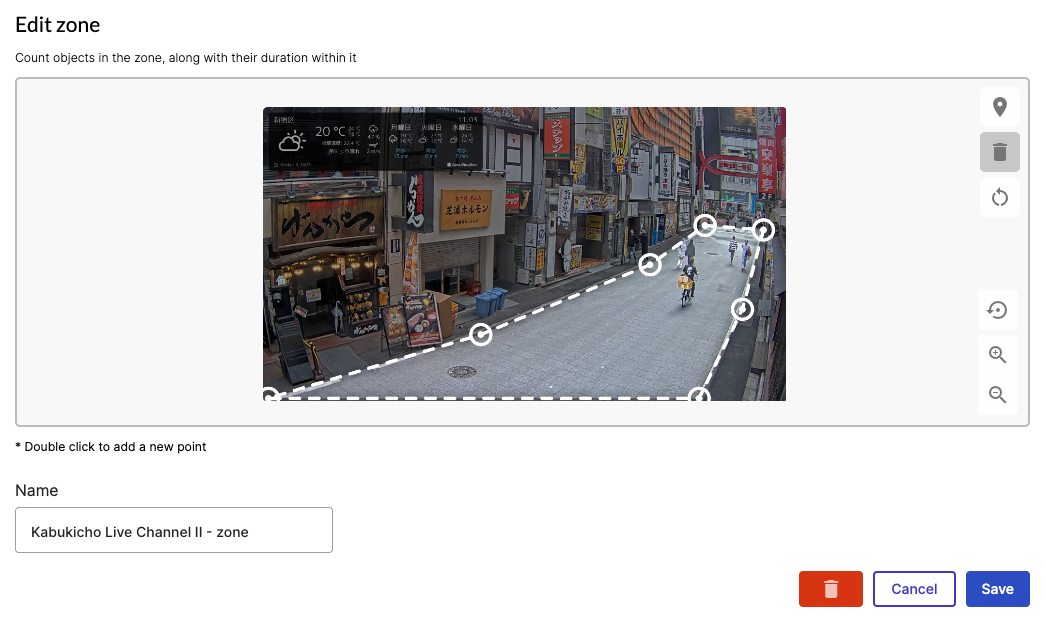Focus the zone Name text field
The image size is (1046, 618).
pyautogui.click(x=174, y=530)
